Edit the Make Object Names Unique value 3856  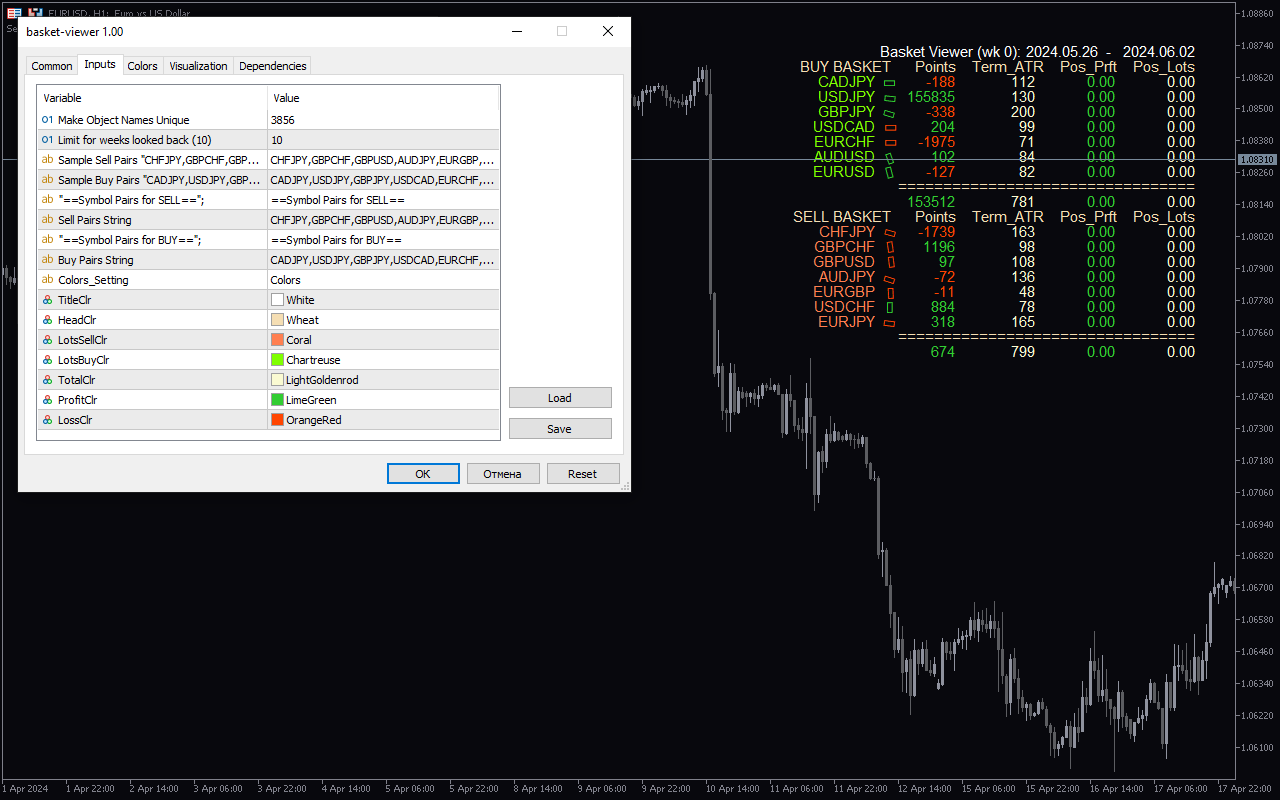click(383, 120)
